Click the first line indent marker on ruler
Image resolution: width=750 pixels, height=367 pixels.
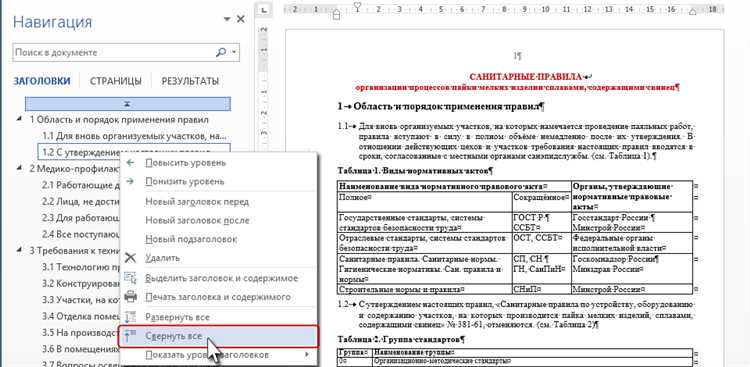pos(357,6)
